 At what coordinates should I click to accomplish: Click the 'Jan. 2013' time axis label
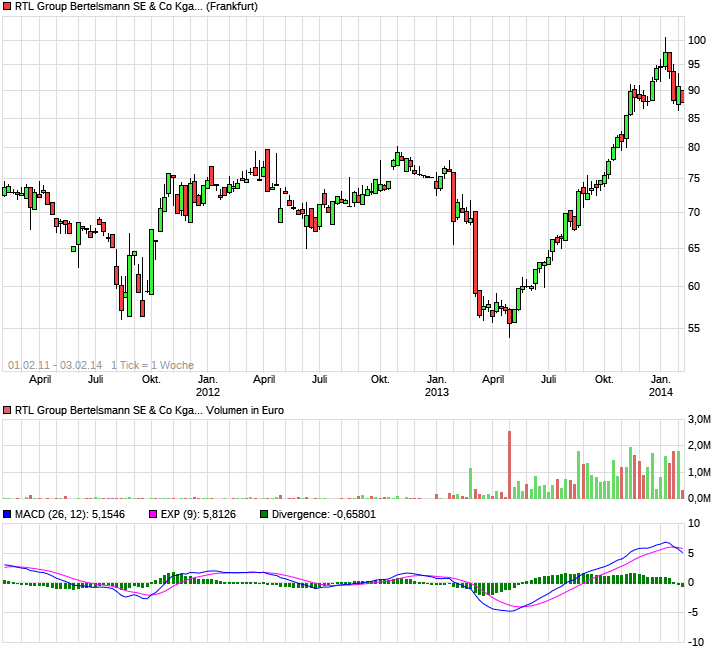coord(437,386)
